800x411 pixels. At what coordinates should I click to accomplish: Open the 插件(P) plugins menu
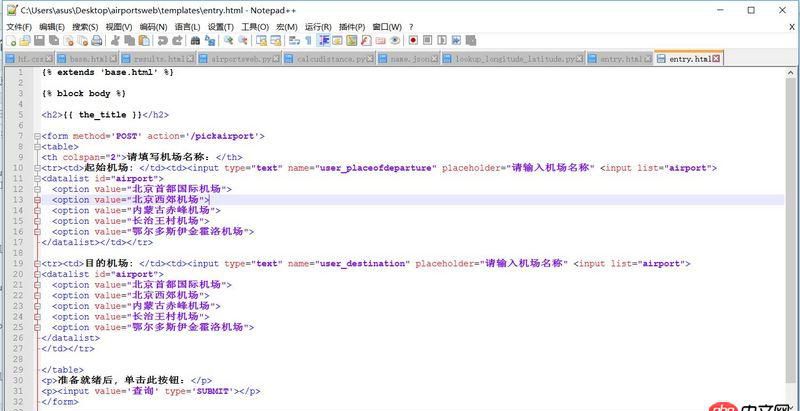(351, 26)
